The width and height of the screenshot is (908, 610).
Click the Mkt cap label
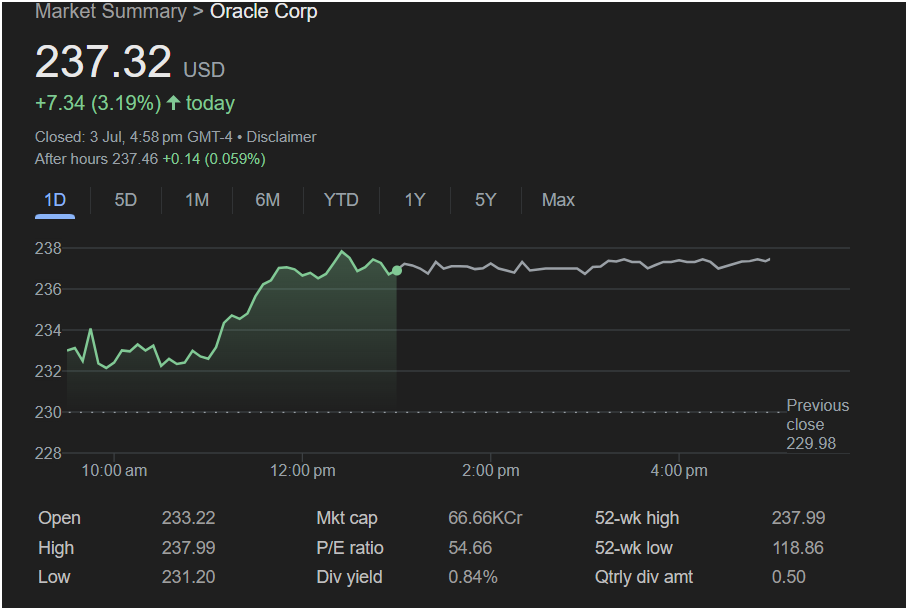click(347, 518)
